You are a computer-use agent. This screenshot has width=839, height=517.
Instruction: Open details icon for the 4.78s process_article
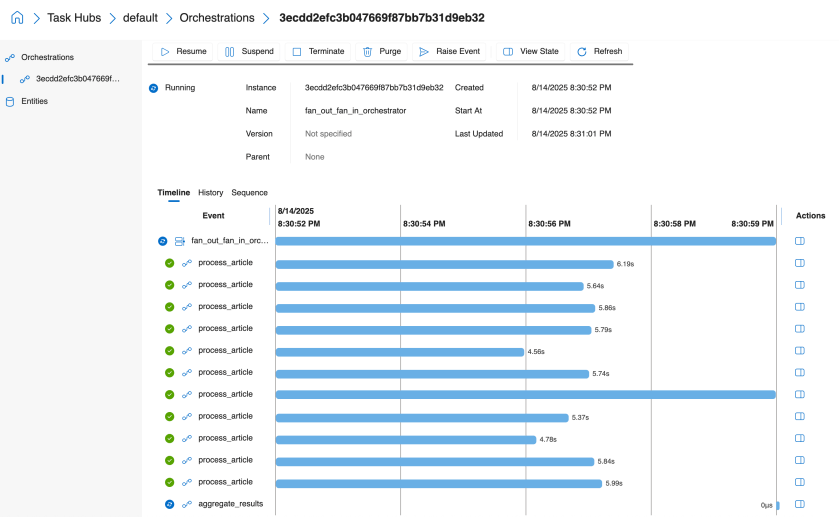[799, 438]
